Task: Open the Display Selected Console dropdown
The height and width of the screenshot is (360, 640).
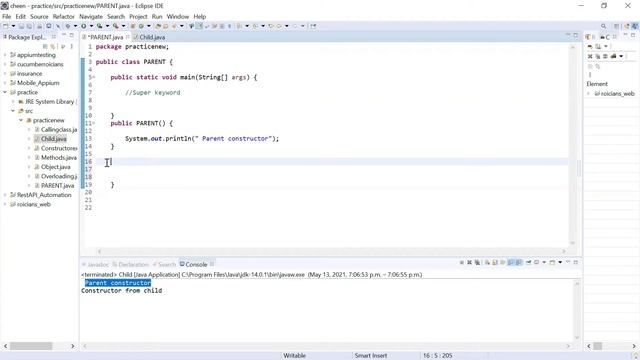Action: [x=544, y=262]
